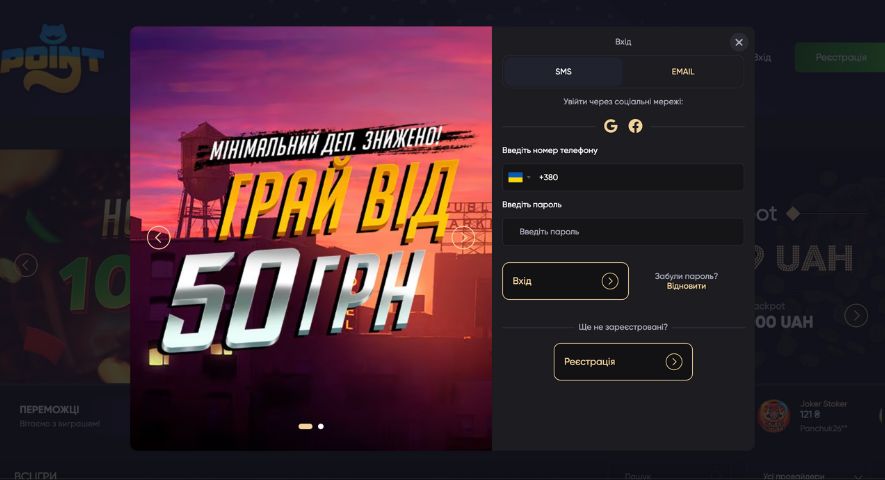Focus the password input field
885x480 pixels.
(x=623, y=232)
